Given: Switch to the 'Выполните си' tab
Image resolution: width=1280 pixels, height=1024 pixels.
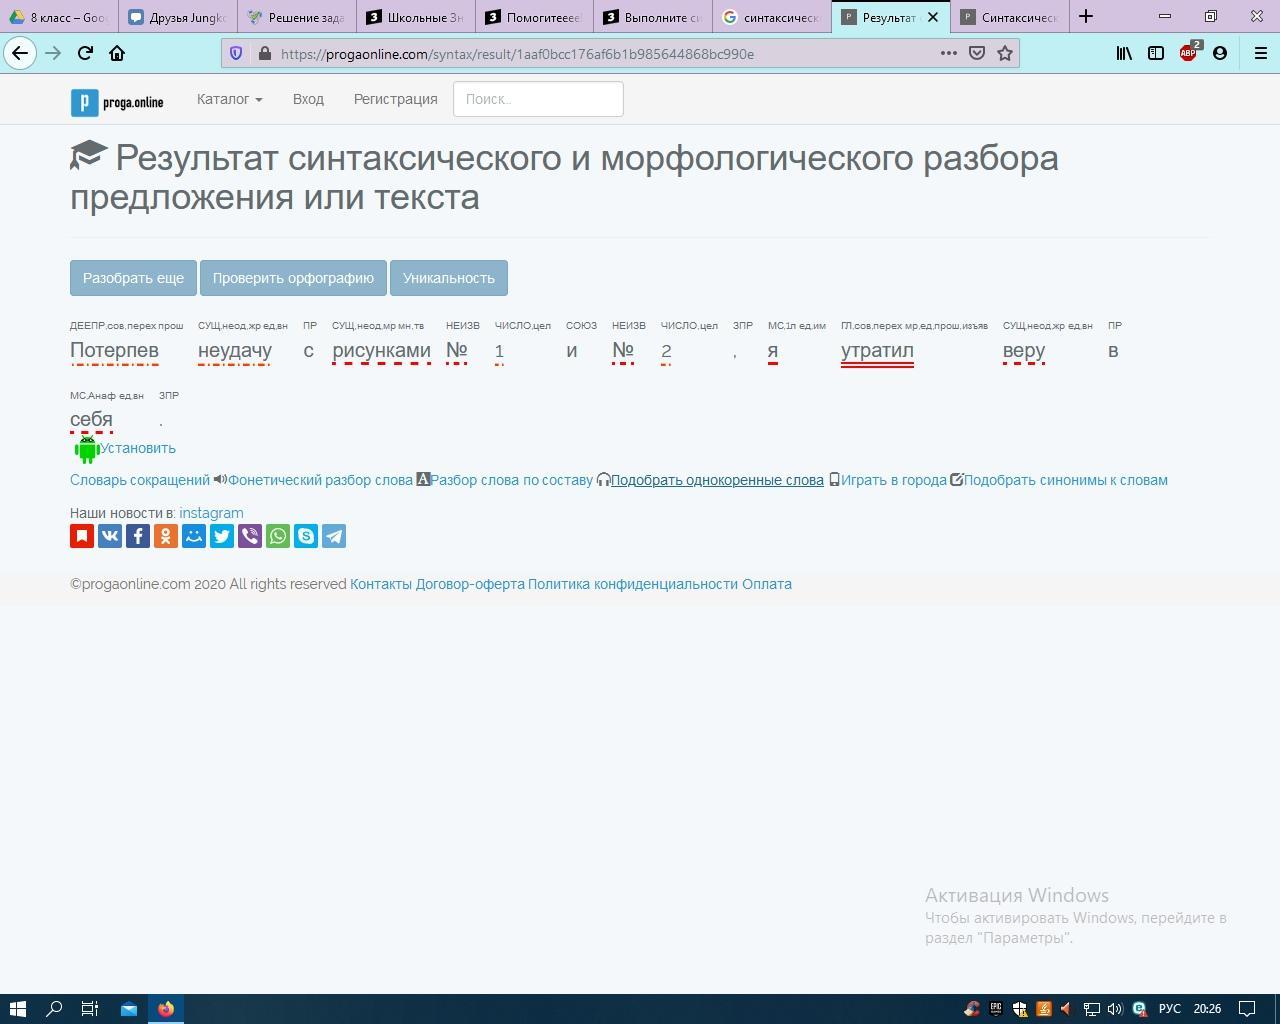Looking at the screenshot, I should click(652, 17).
